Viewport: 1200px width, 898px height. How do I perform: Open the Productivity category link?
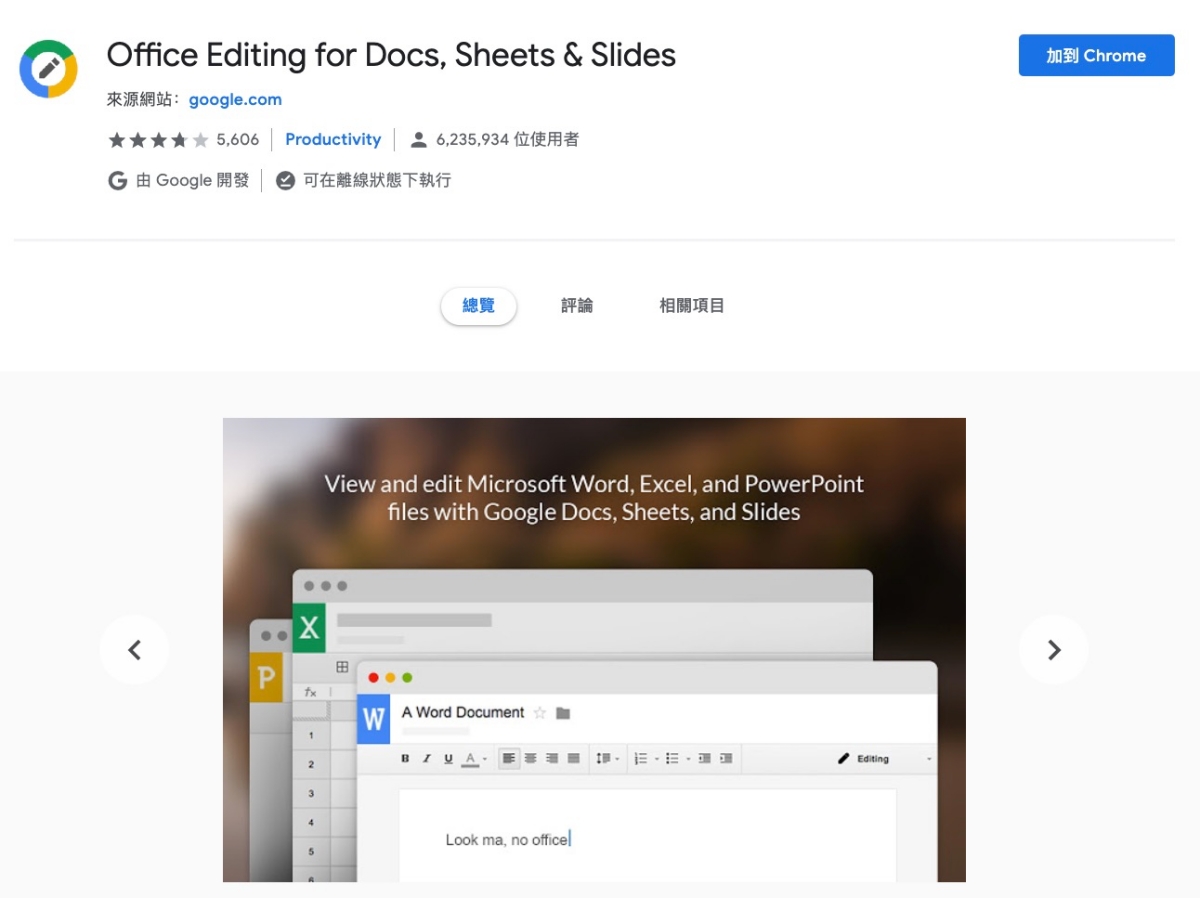pos(333,140)
